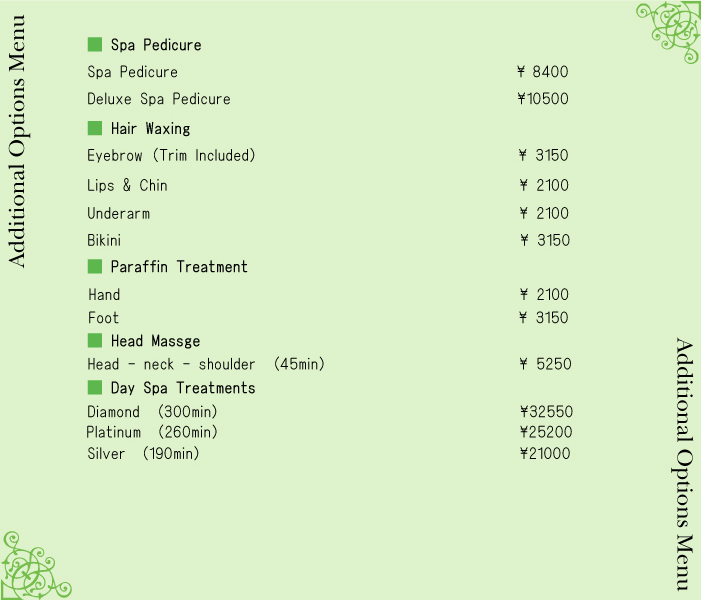Screen dimensions: 701x600
Task: Pick the Underarm waxing option
Action: click(x=118, y=213)
